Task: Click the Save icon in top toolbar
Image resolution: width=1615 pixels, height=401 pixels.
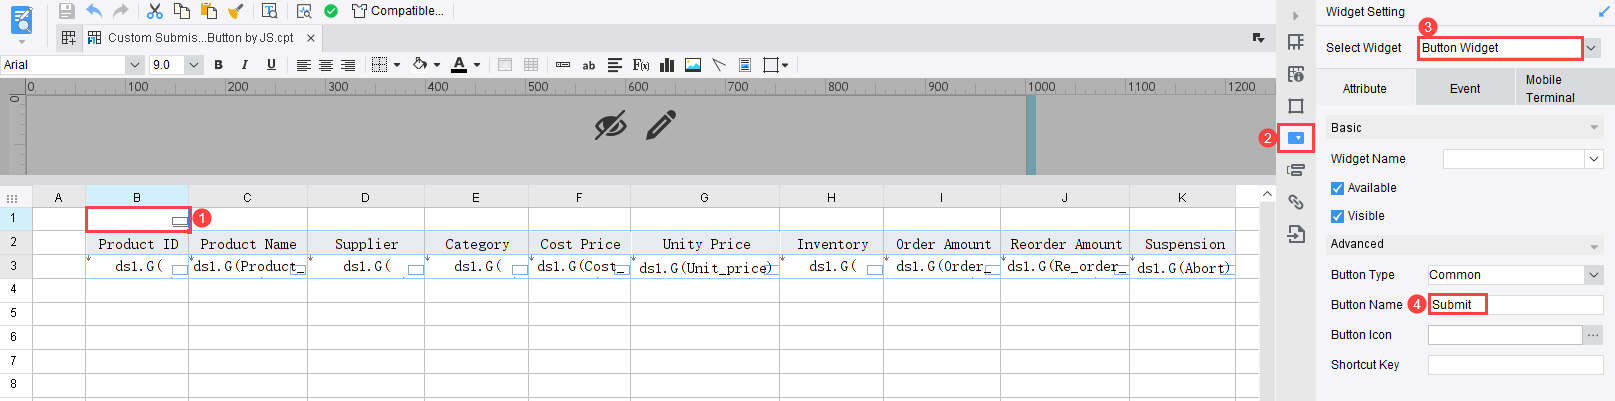Action: (x=67, y=11)
